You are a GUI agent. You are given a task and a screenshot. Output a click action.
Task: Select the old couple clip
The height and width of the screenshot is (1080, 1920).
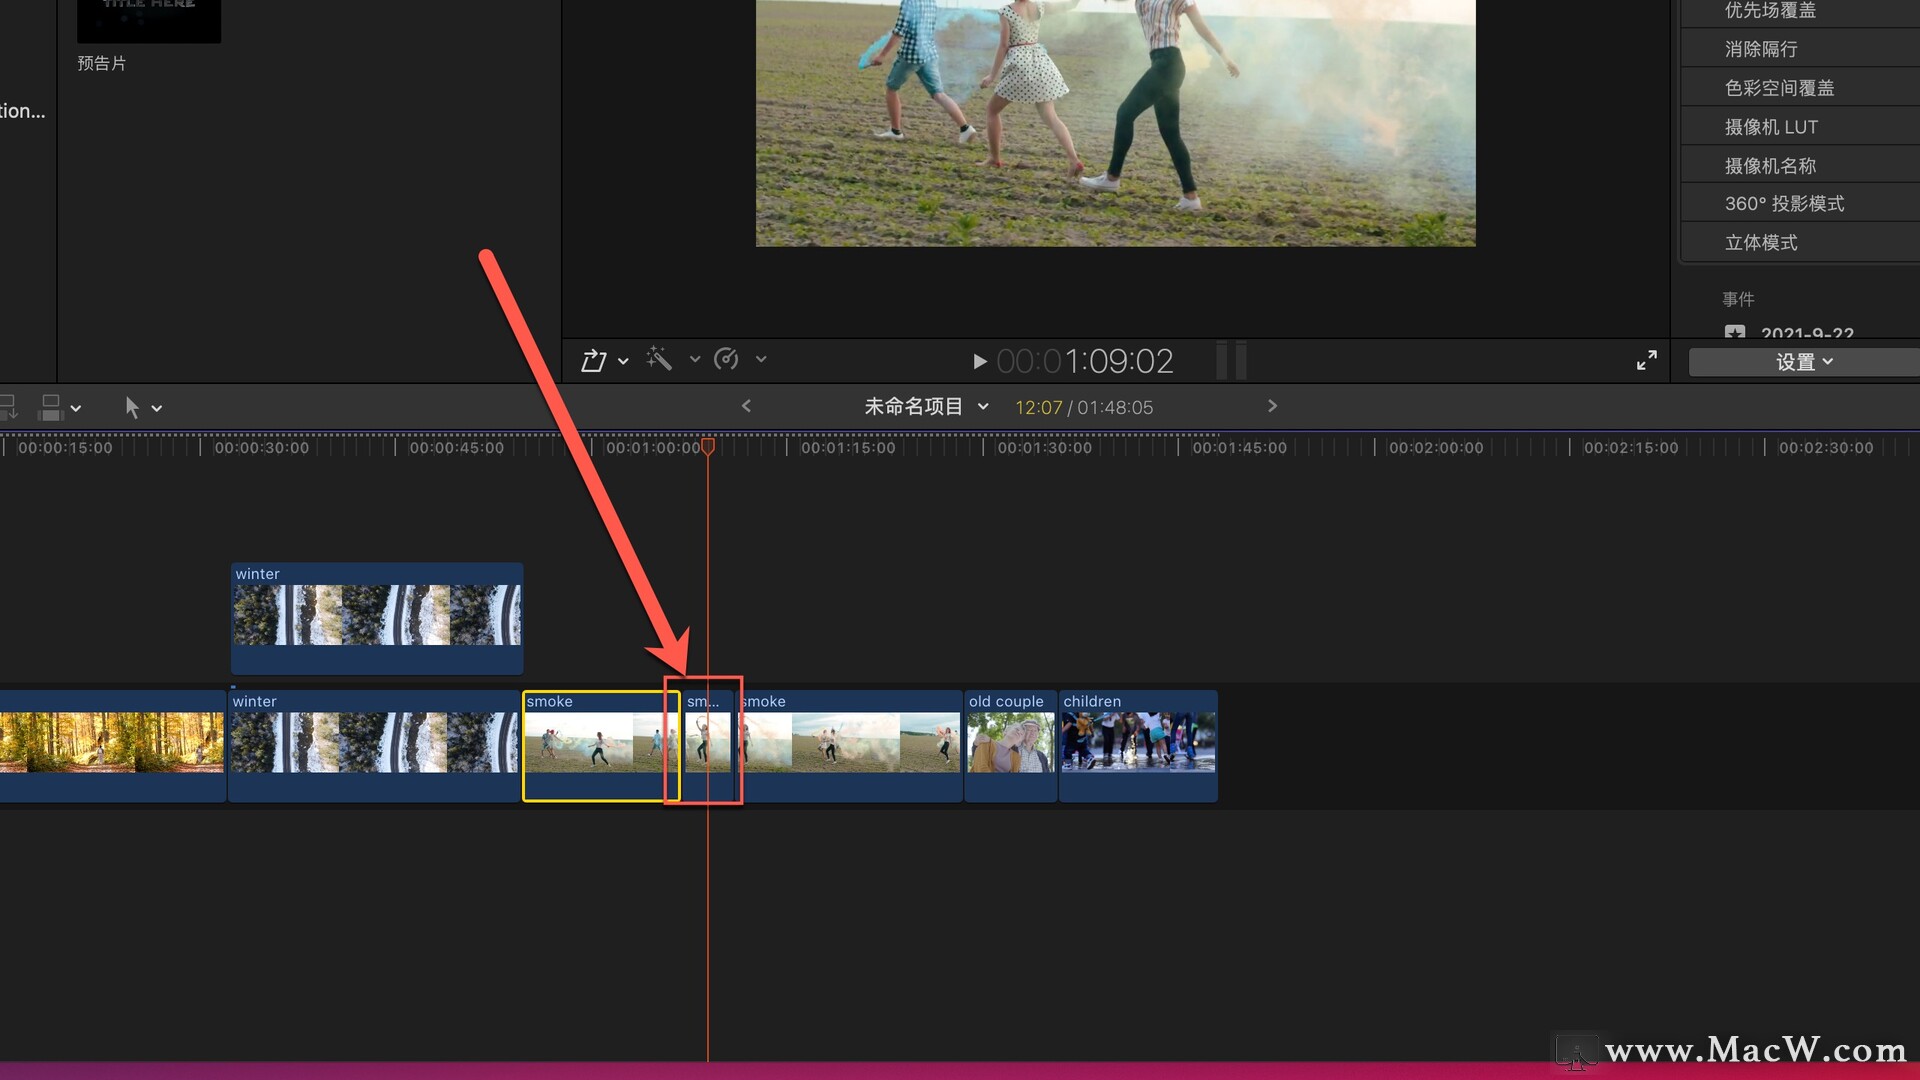(x=1011, y=746)
